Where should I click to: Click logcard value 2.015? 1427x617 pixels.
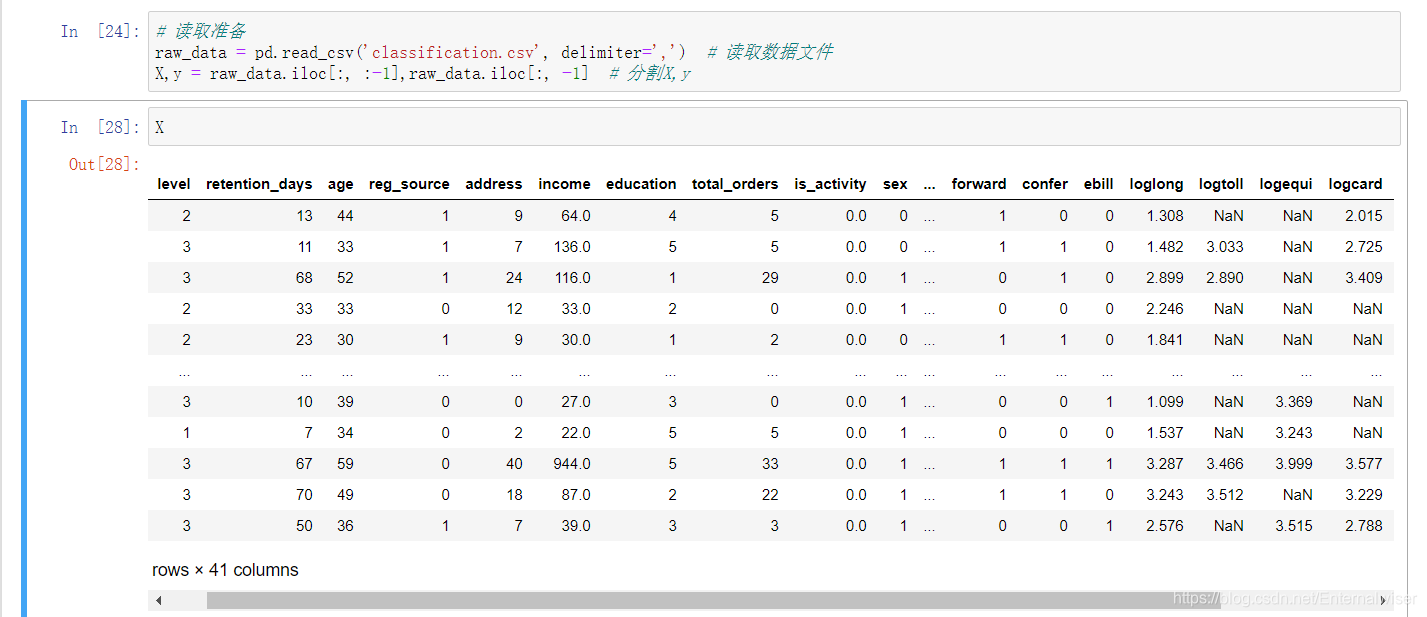click(x=1364, y=216)
